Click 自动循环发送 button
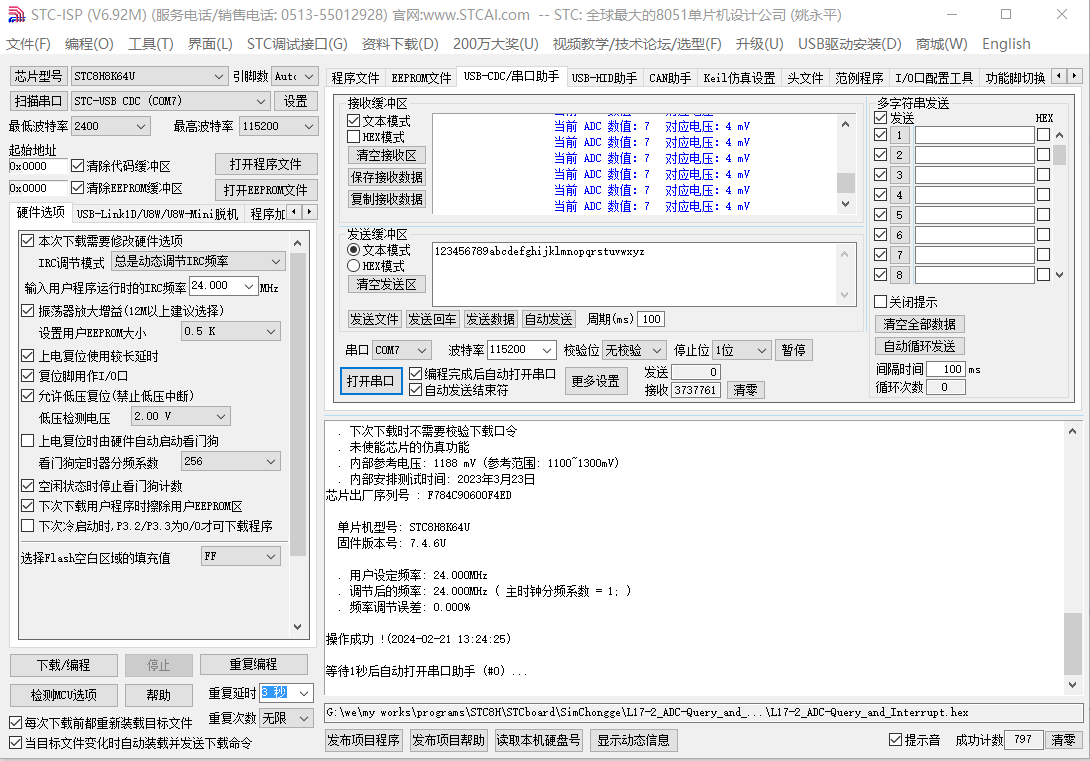The width and height of the screenshot is (1090, 761). pos(919,346)
